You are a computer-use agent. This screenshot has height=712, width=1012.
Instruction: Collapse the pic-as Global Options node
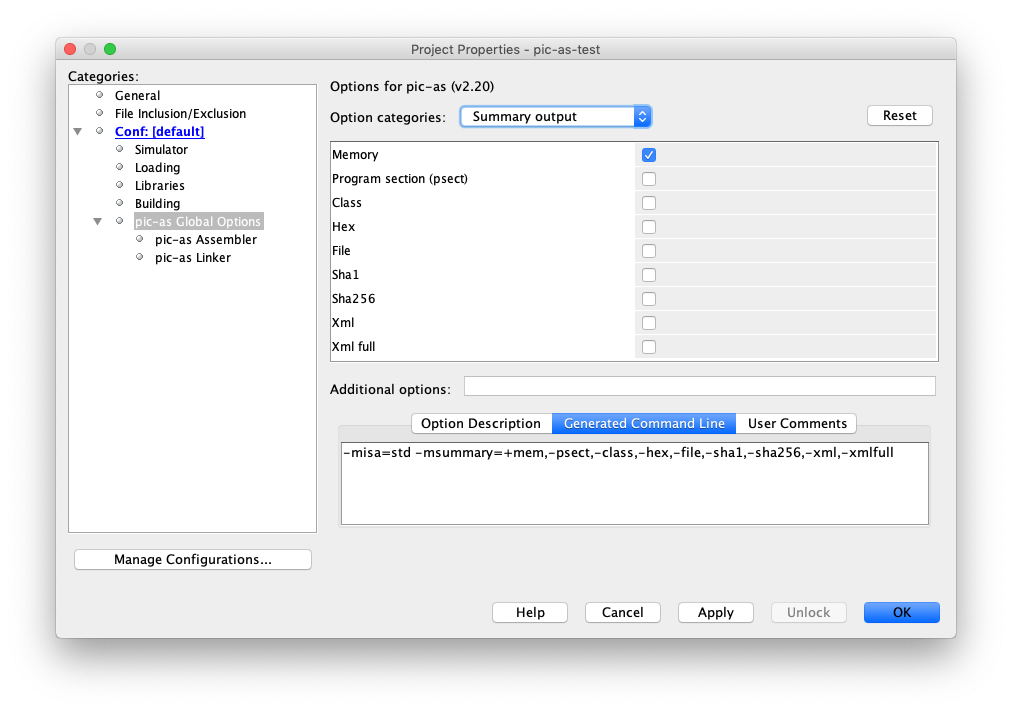pyautogui.click(x=98, y=222)
